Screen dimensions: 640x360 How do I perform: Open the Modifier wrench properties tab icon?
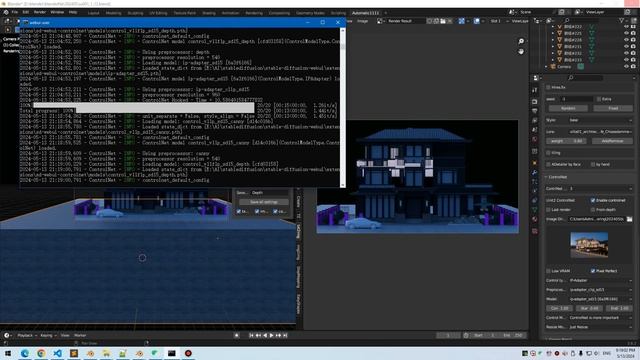(x=535, y=172)
